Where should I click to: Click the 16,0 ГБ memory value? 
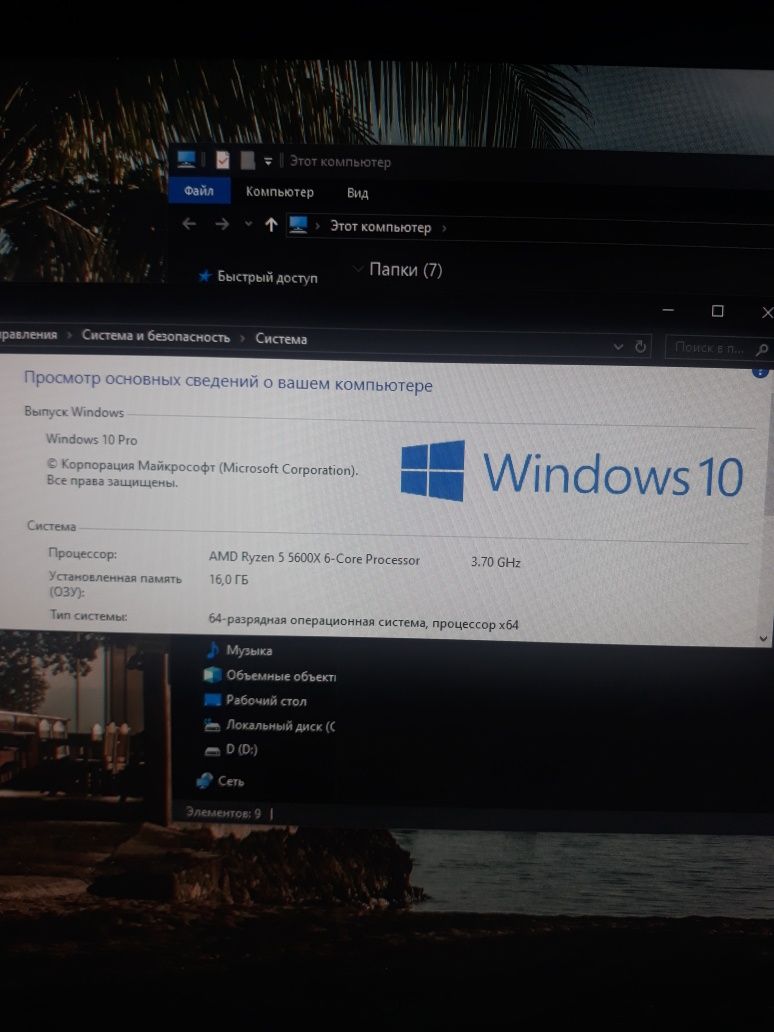pyautogui.click(x=228, y=579)
